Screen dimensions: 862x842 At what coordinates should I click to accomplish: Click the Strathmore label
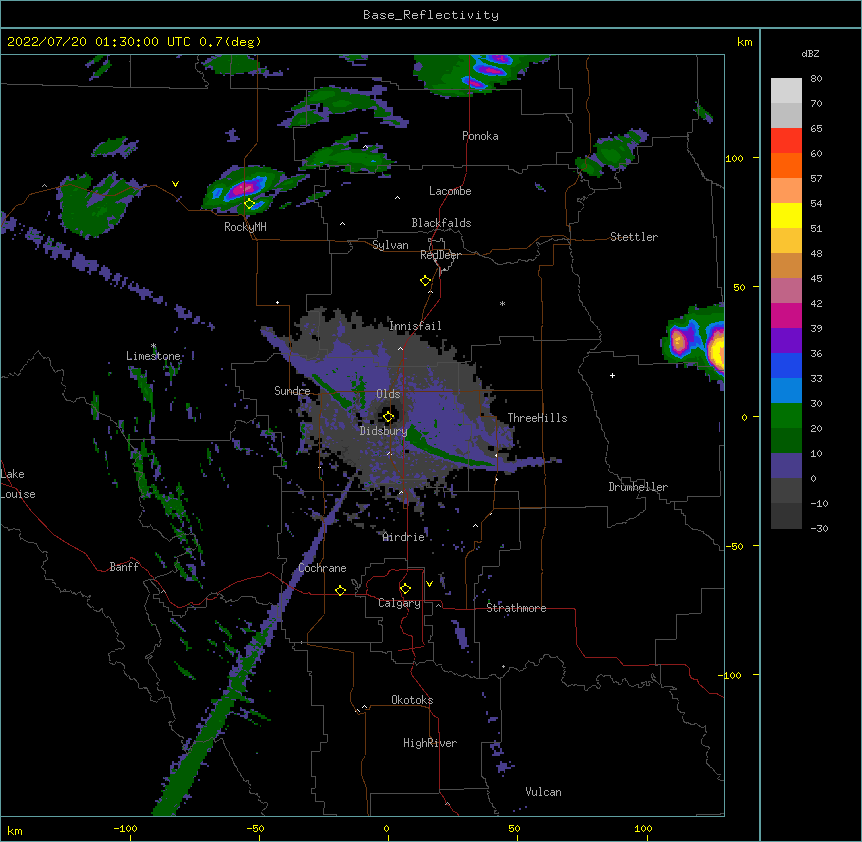coord(516,608)
